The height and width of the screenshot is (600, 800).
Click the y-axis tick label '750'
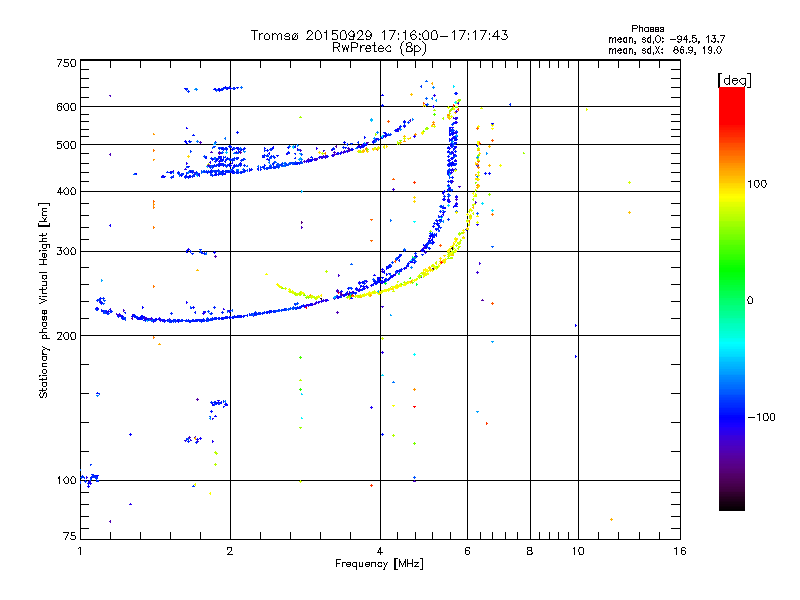(x=66, y=63)
